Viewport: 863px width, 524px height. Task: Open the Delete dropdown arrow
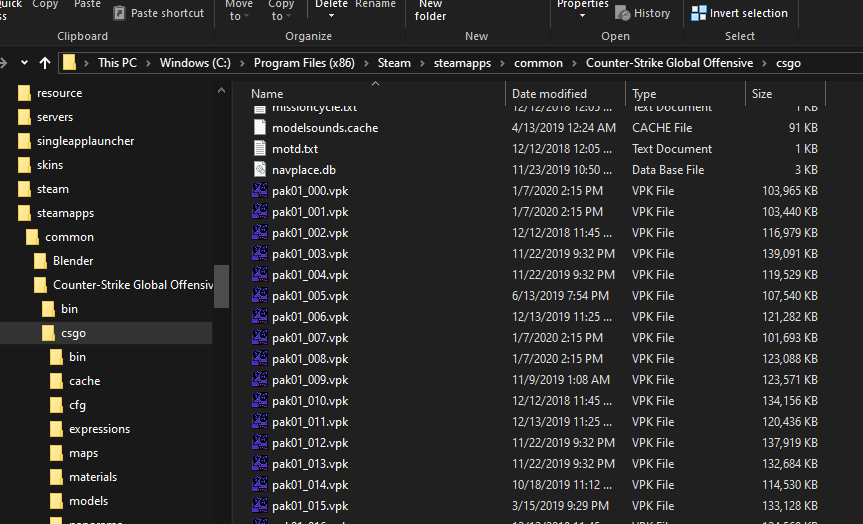331,16
